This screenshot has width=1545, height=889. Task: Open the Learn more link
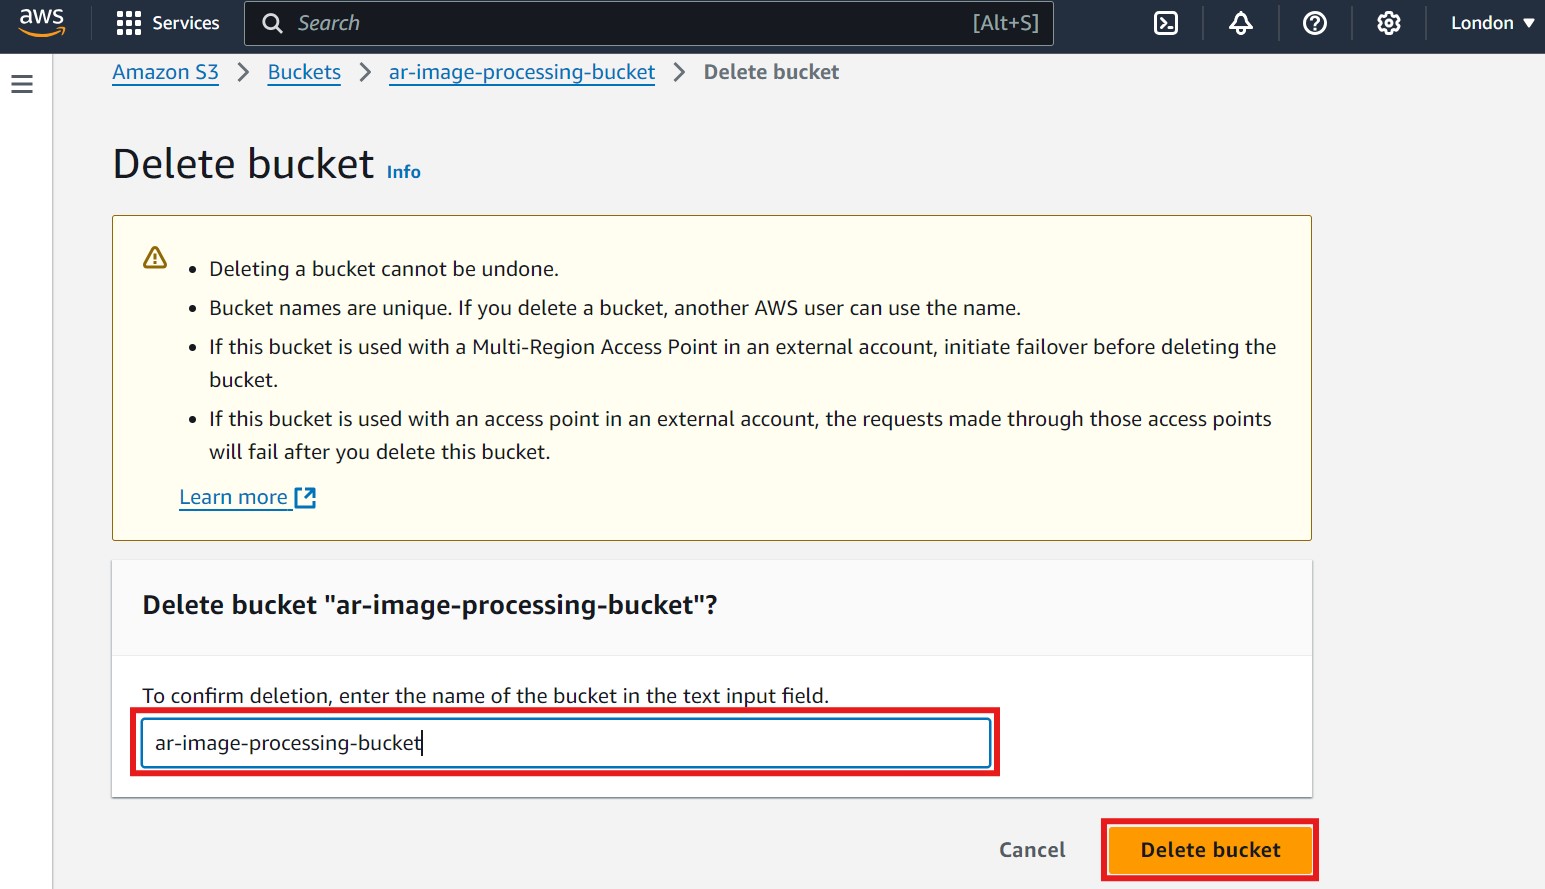coord(233,496)
